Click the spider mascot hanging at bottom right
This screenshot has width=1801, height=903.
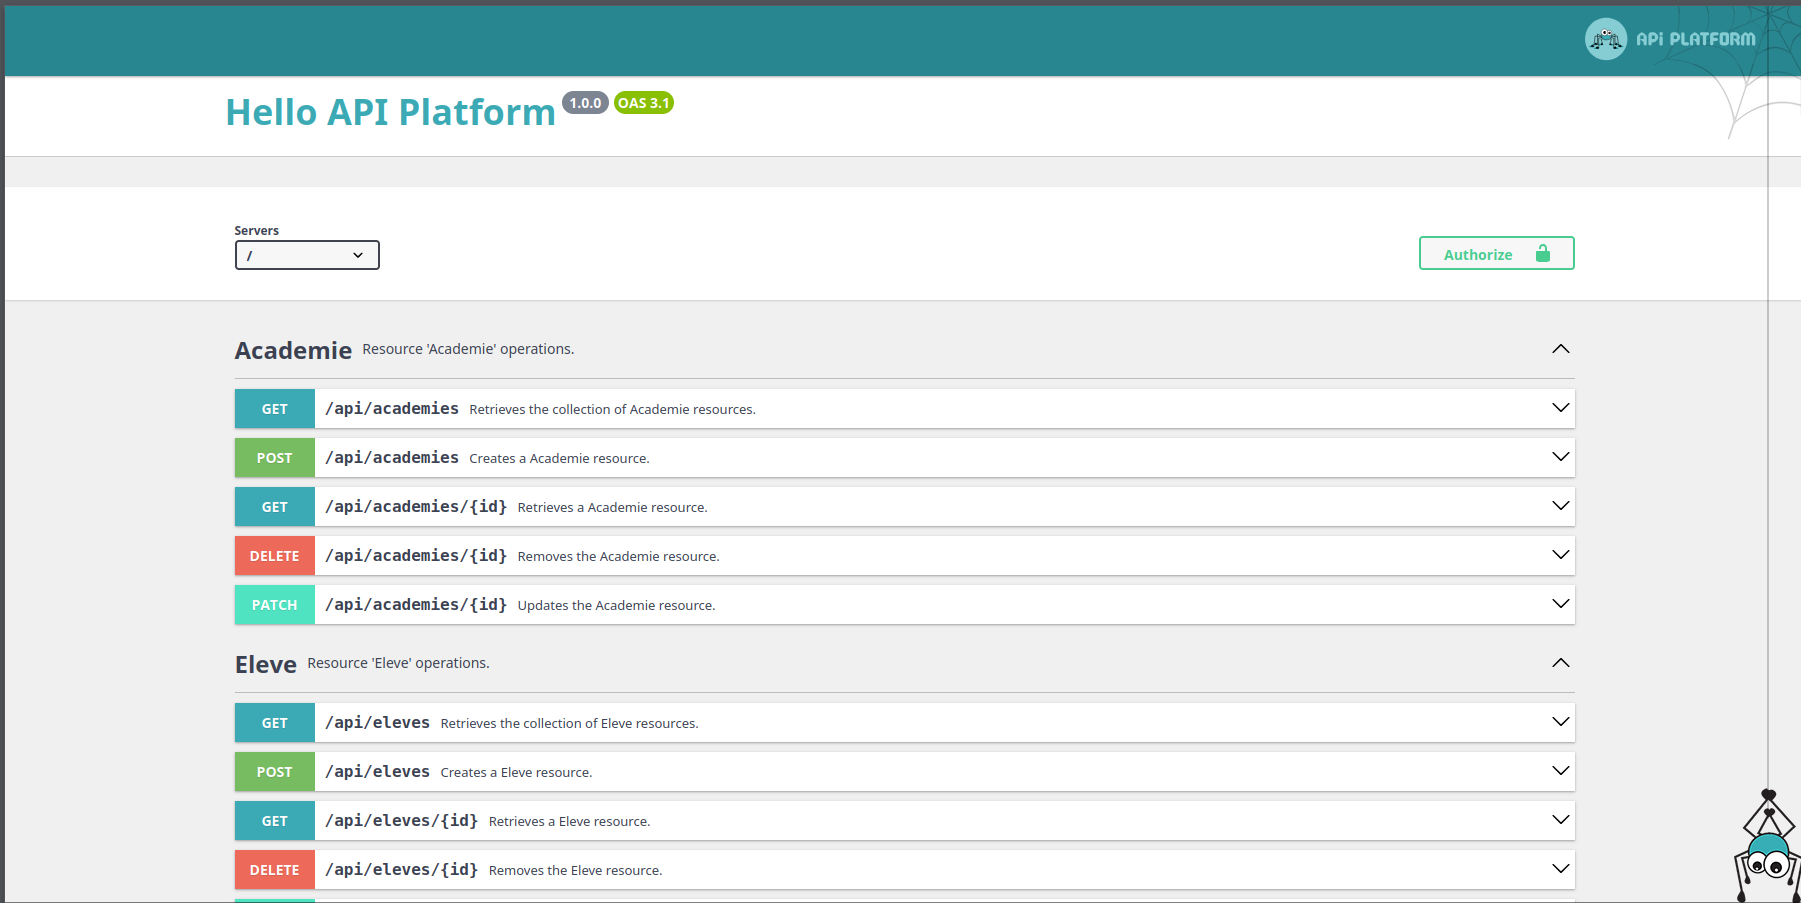point(1766,855)
